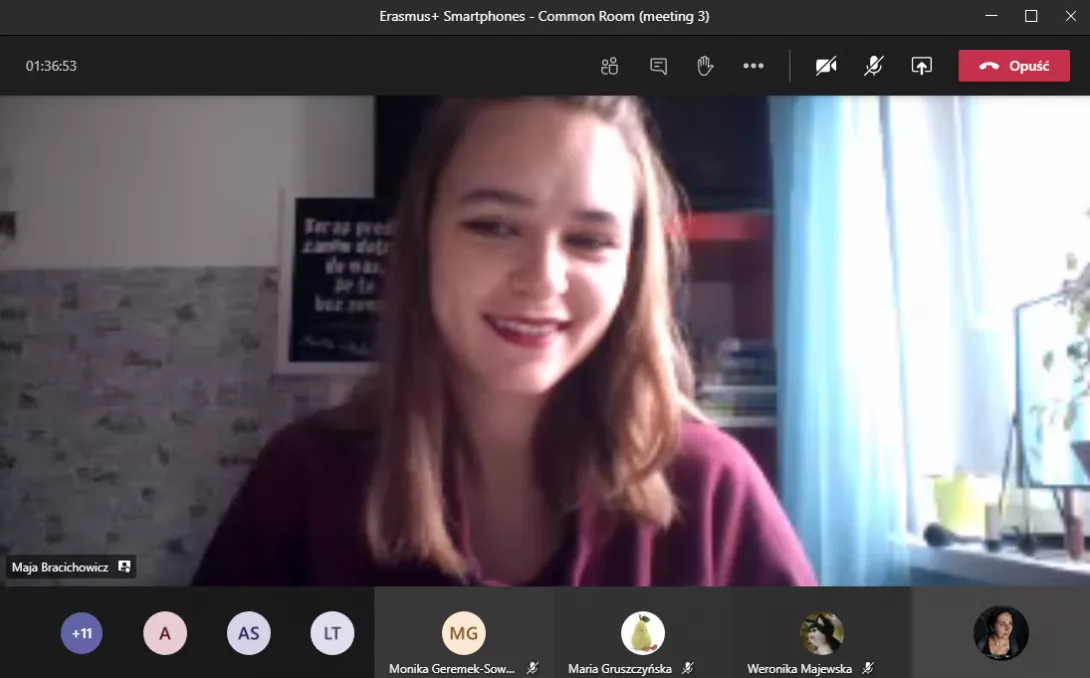The width and height of the screenshot is (1090, 678).
Task: Show the participants list
Action: coord(609,66)
